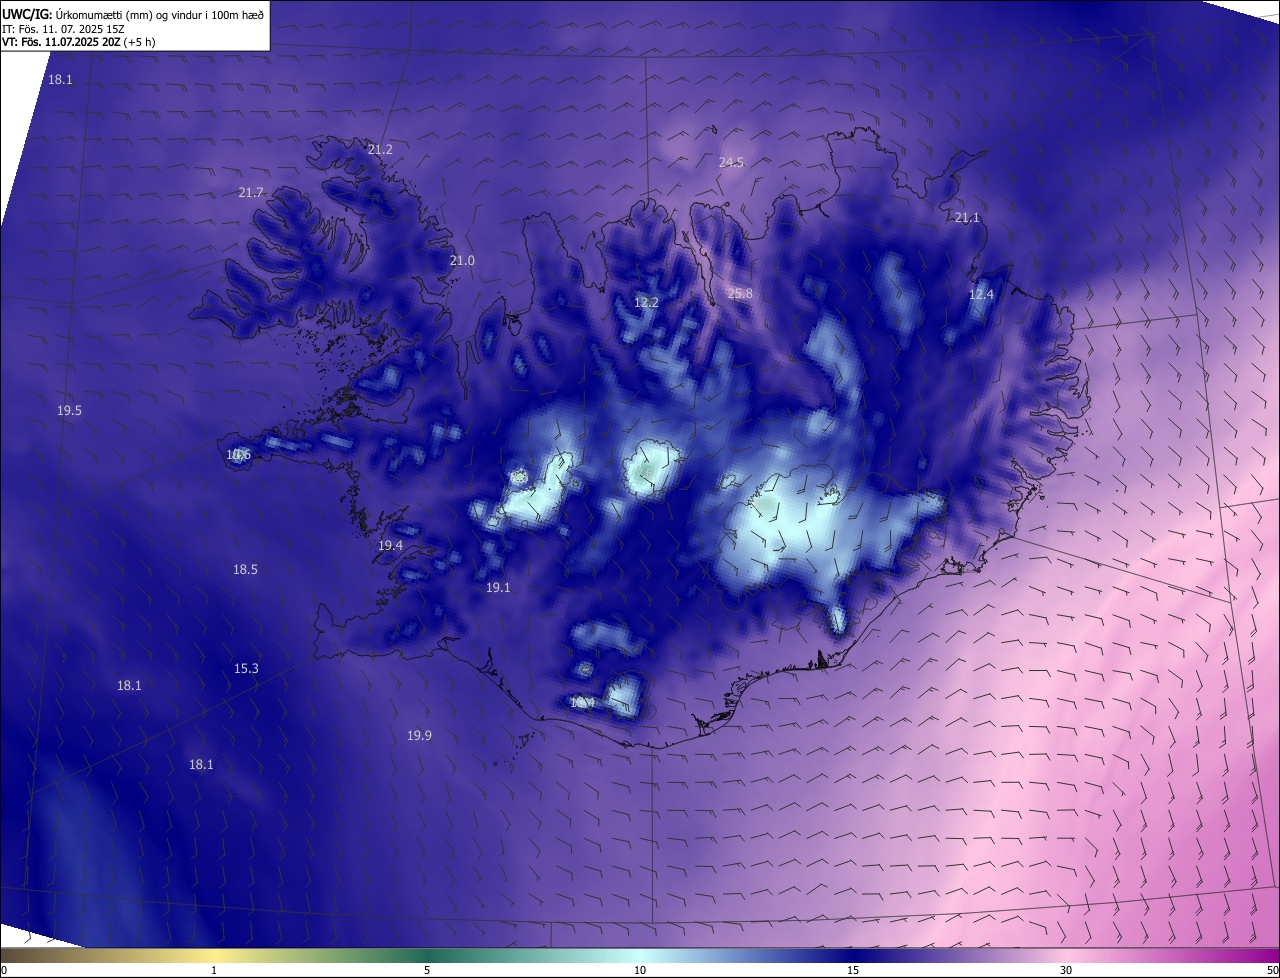
Task: Click the 5 tick on color scale
Action: click(x=427, y=970)
